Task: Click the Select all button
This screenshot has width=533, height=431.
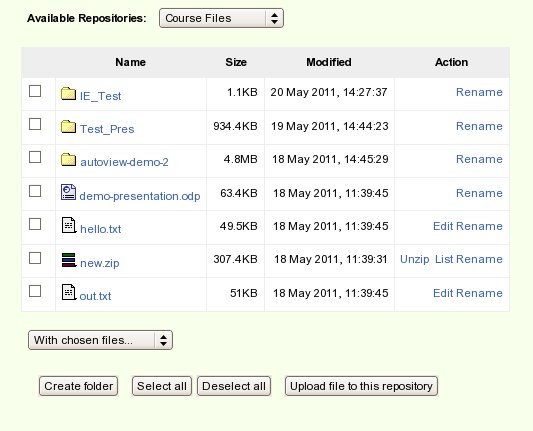Action: [x=162, y=386]
